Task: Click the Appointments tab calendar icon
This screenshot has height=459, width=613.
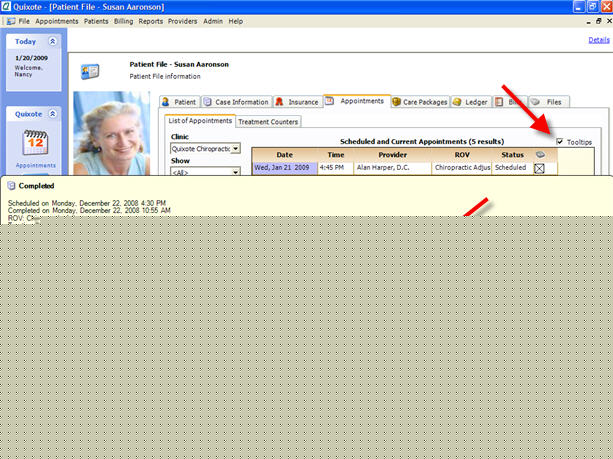Action: (x=330, y=101)
